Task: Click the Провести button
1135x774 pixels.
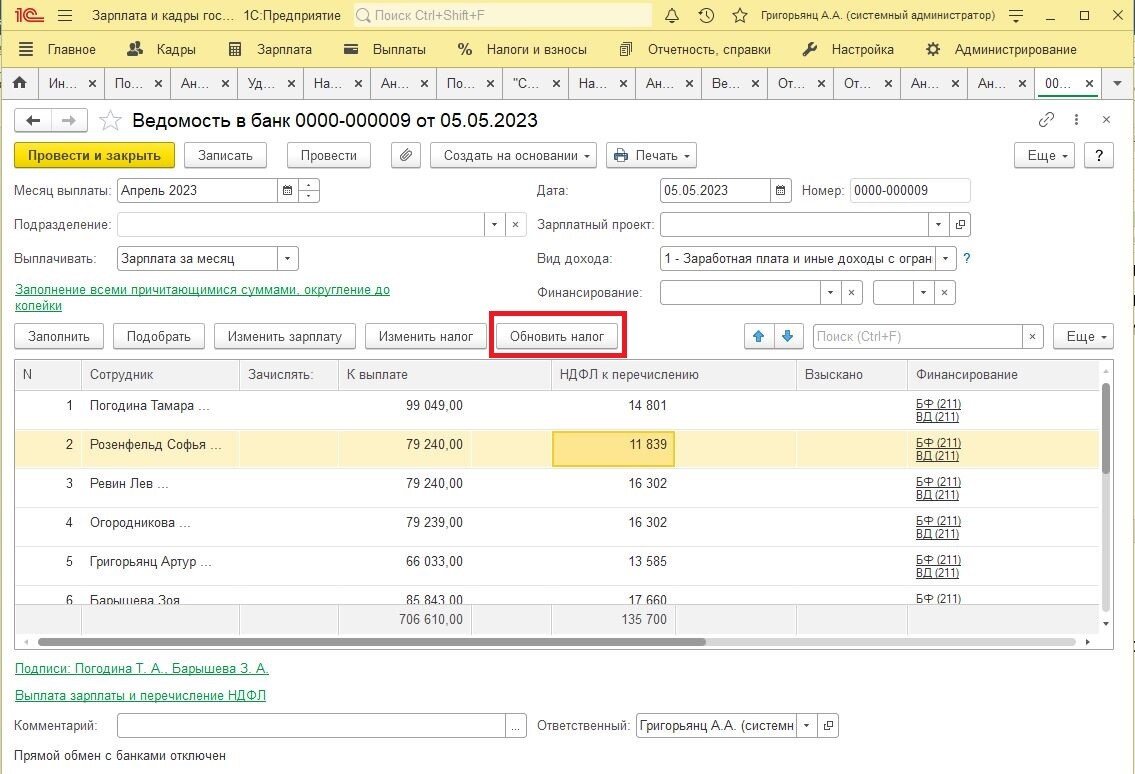Action: pos(329,155)
